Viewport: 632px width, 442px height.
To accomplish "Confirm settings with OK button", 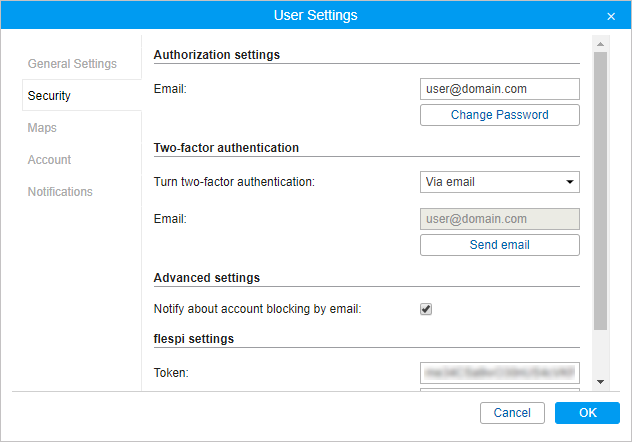I will click(587, 413).
